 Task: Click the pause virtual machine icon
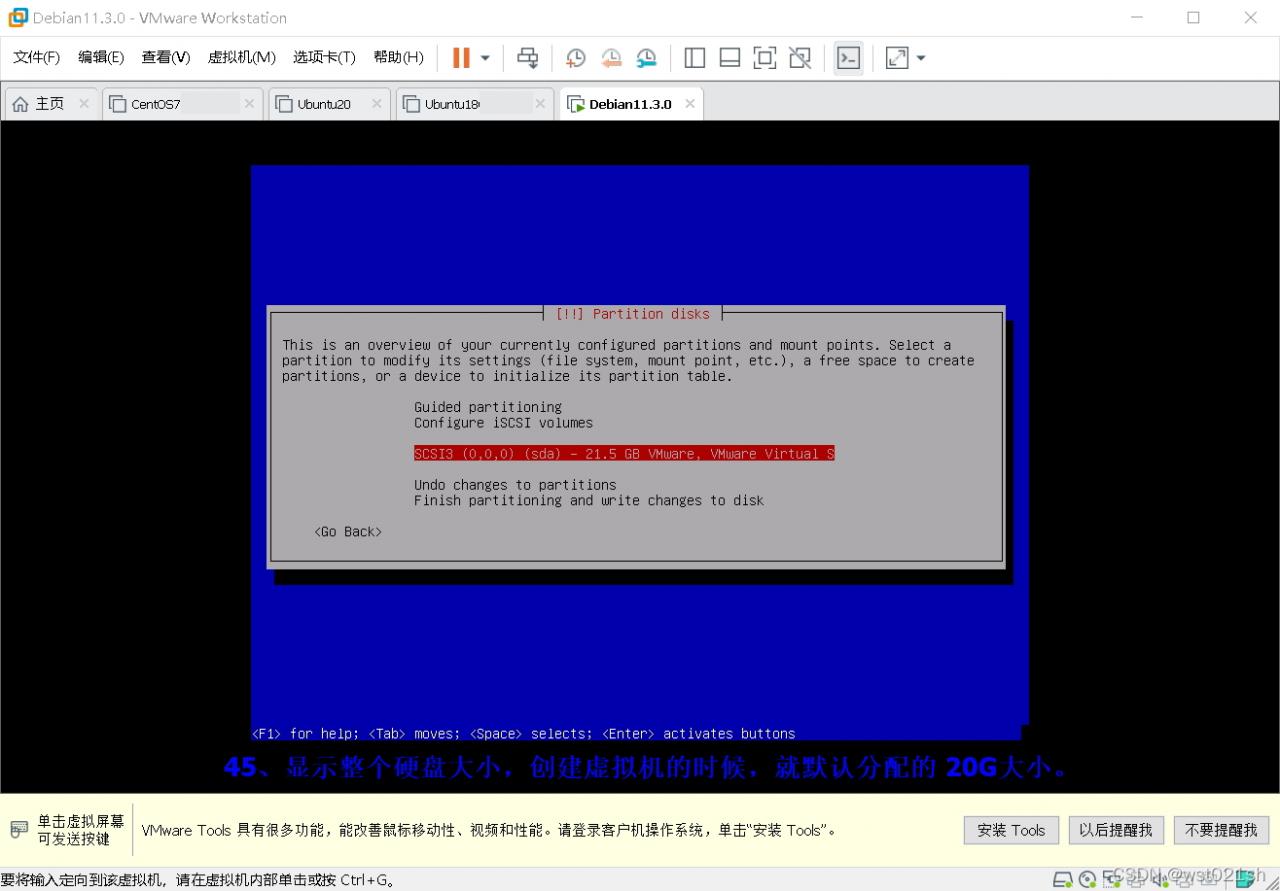pos(461,58)
